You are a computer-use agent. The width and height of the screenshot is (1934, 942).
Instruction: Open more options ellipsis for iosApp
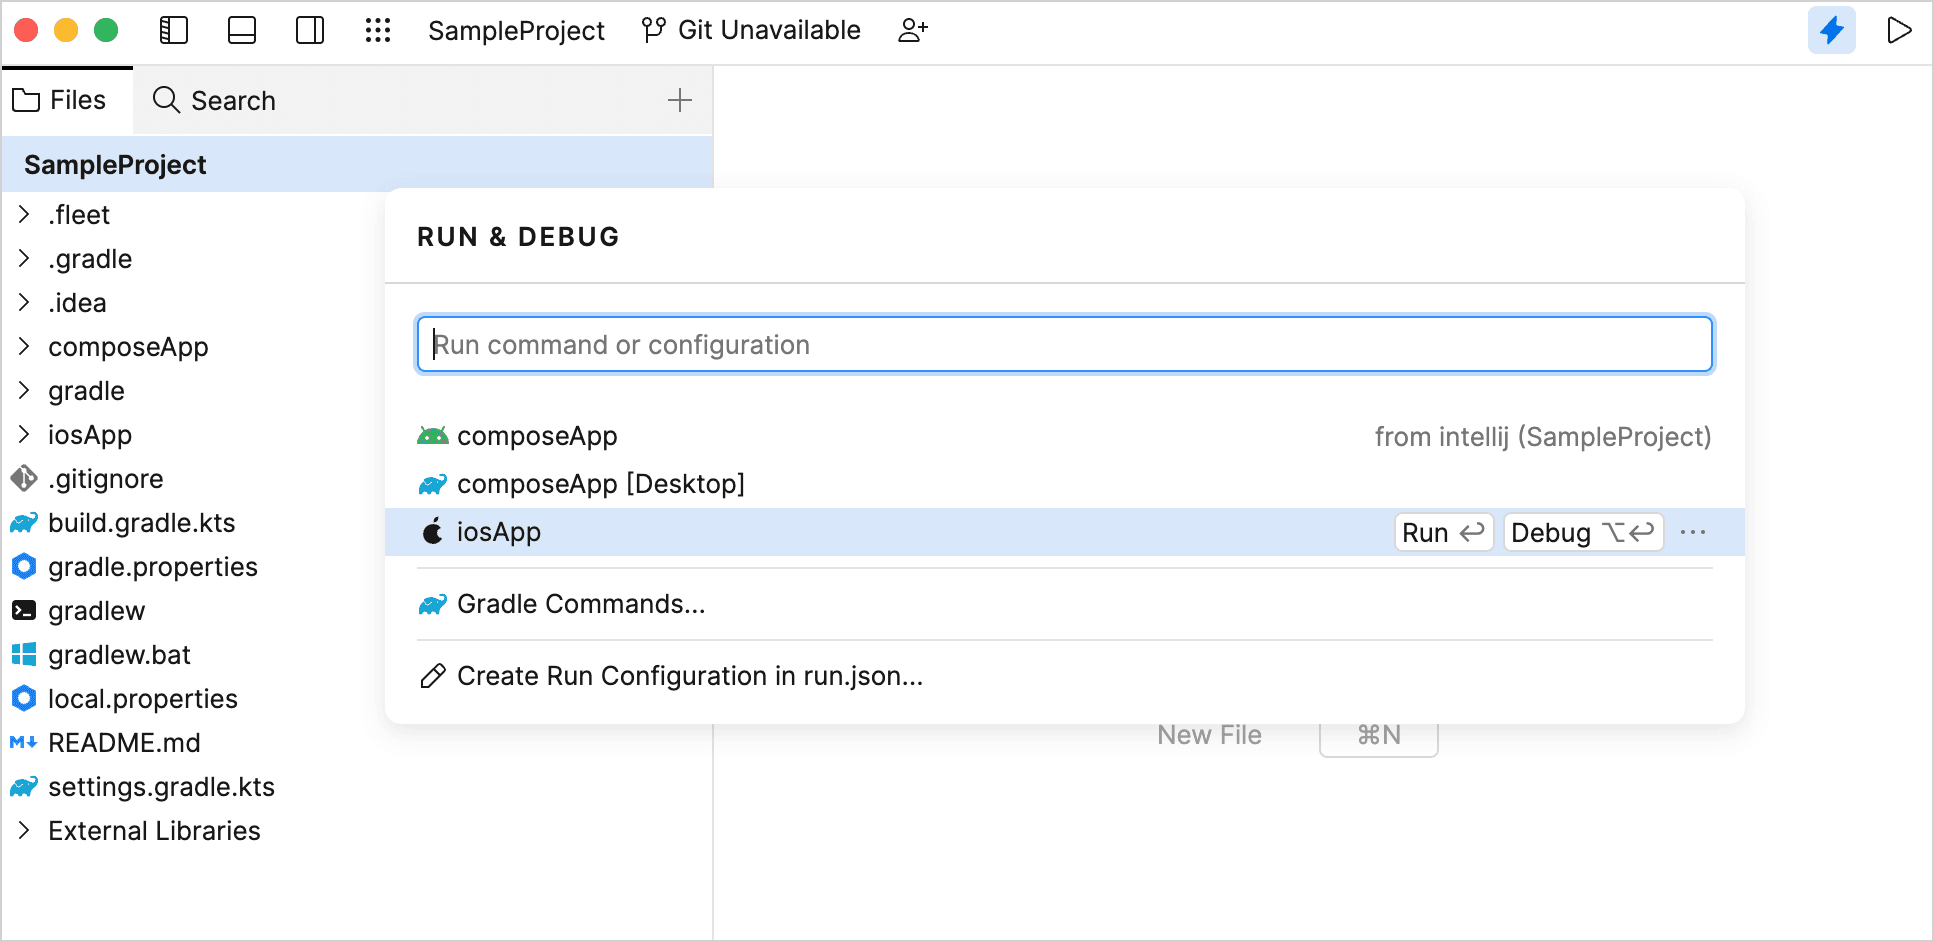[1693, 532]
